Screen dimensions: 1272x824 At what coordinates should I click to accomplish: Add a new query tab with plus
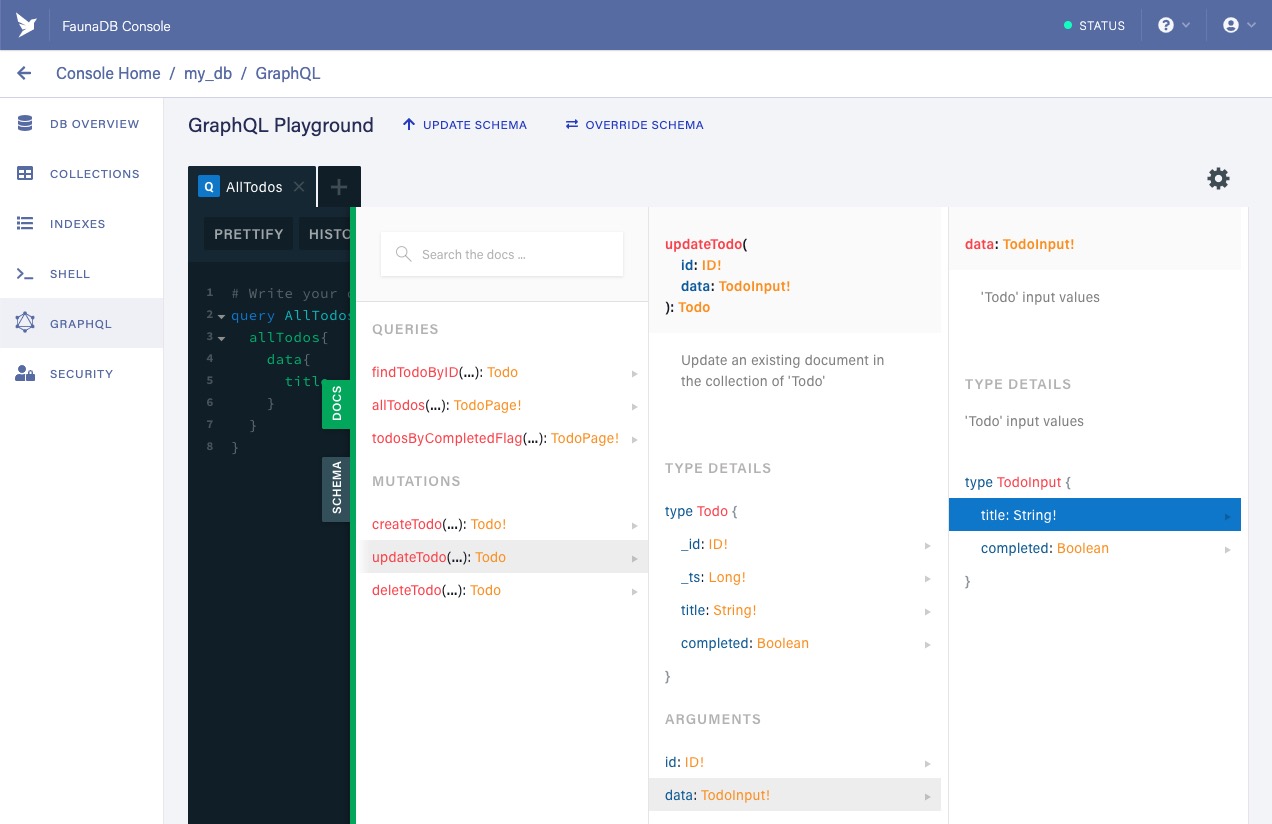click(339, 187)
